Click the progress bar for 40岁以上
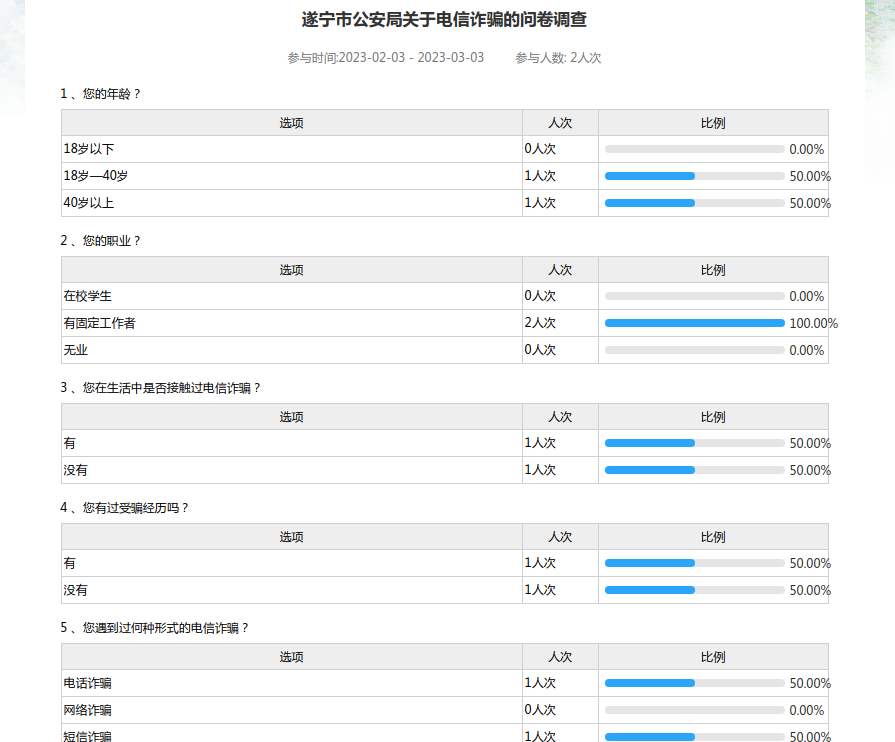895x742 pixels. [694, 203]
